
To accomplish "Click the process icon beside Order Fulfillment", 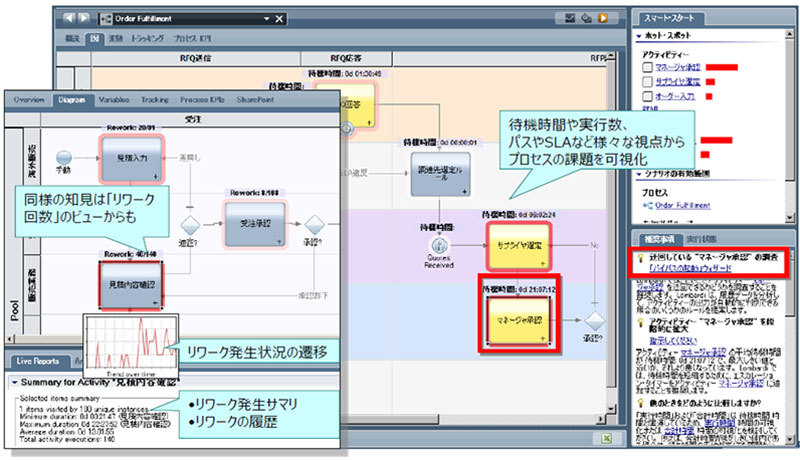I will [106, 19].
